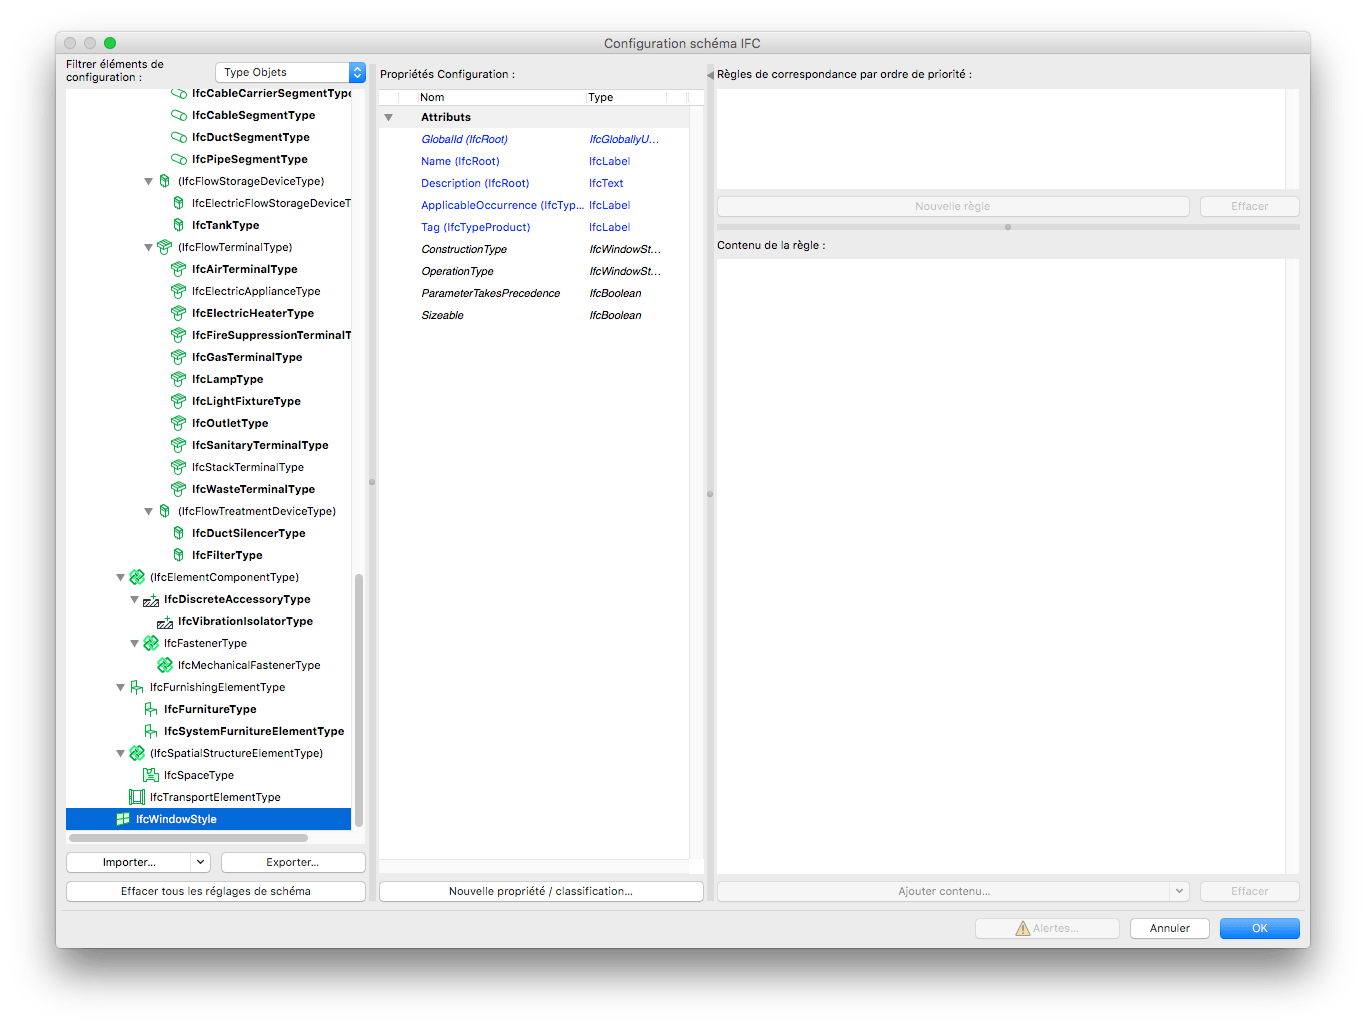Click the IfcFilterType icon
This screenshot has height=1028, width=1366.
[x=179, y=555]
